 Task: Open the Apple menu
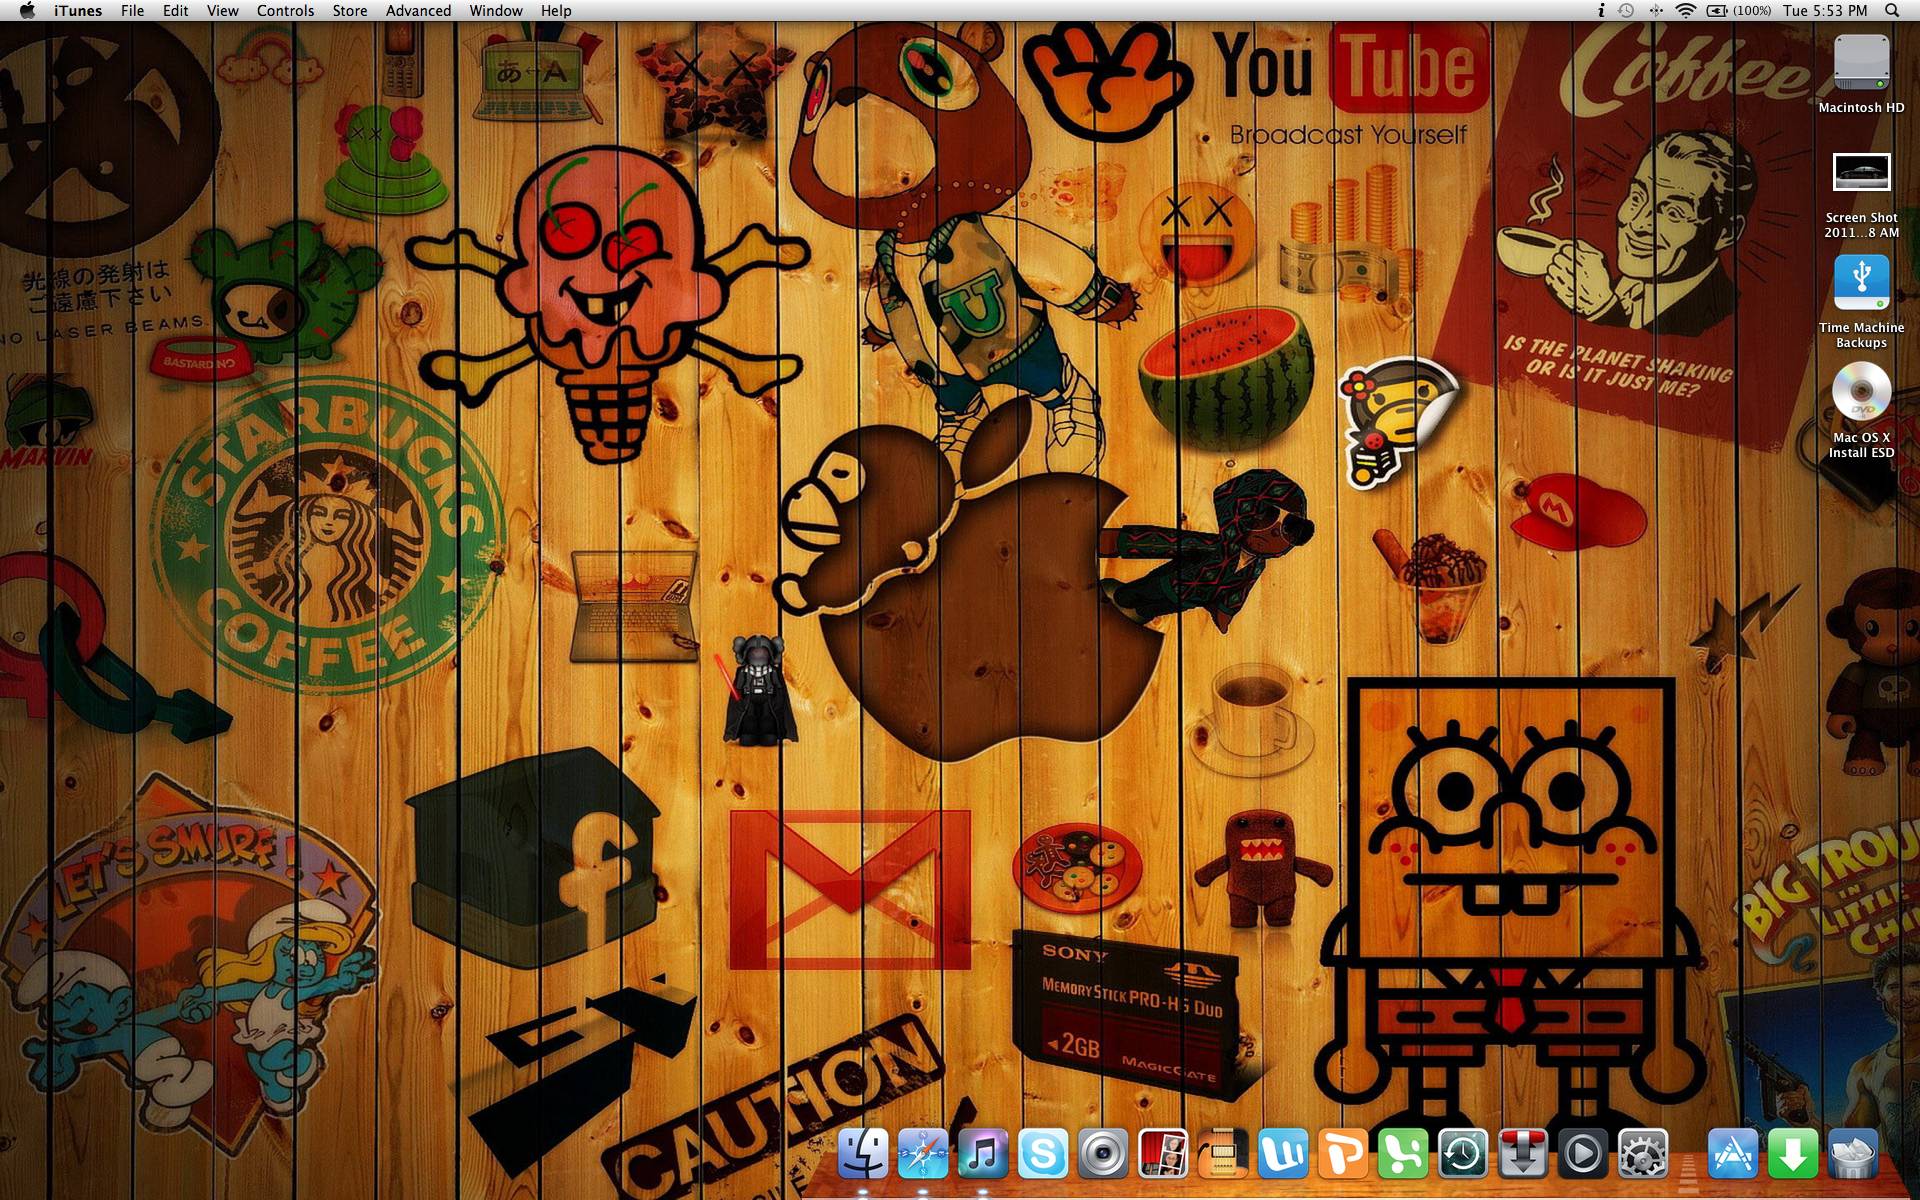[x=27, y=11]
